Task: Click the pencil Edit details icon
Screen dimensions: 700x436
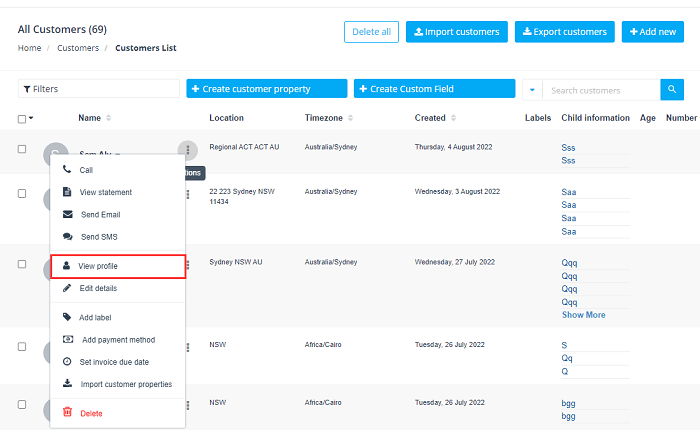Action: pos(67,288)
